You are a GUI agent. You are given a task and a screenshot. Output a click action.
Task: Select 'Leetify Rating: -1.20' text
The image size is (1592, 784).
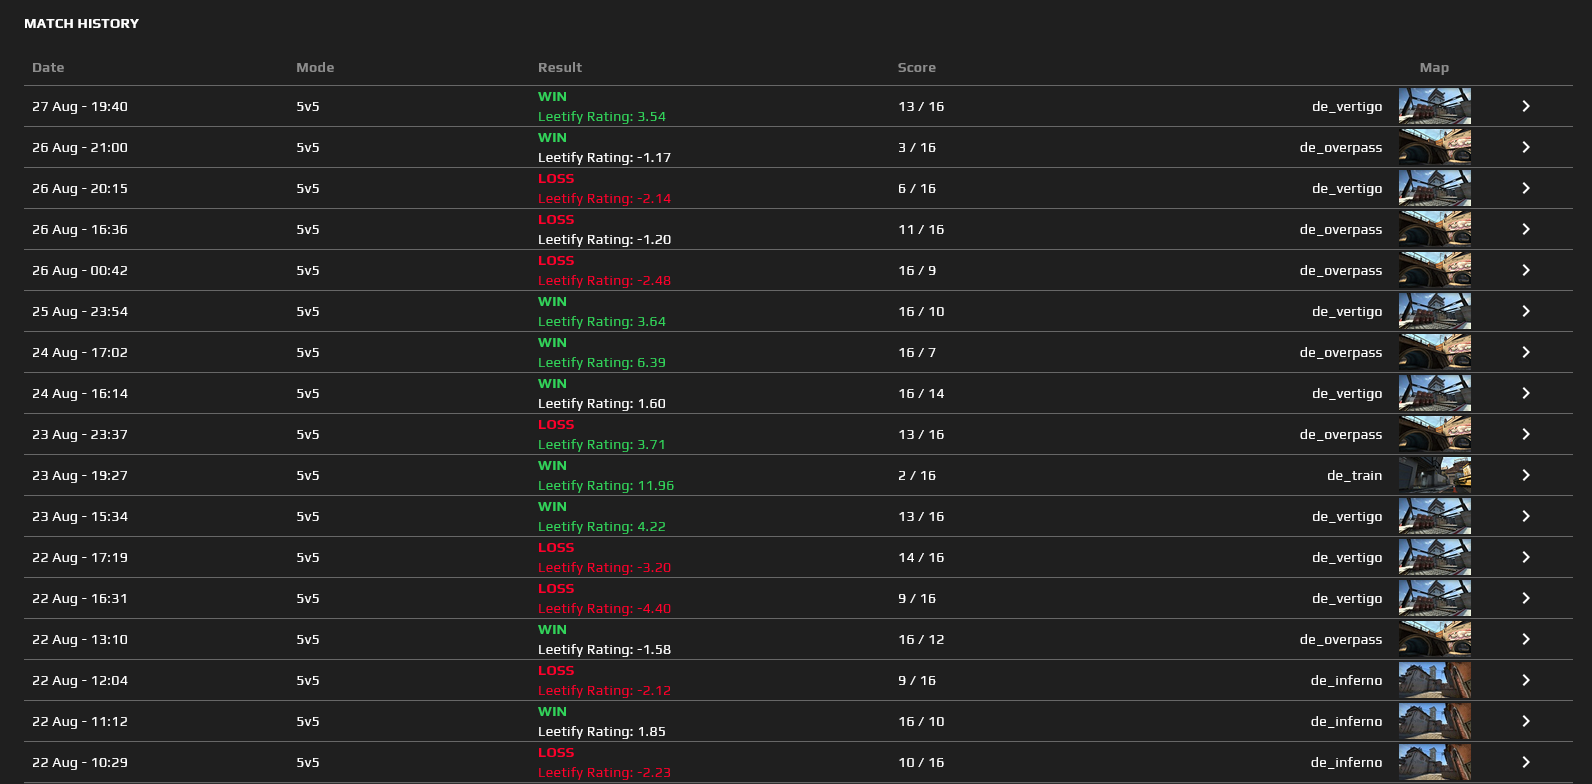click(604, 239)
